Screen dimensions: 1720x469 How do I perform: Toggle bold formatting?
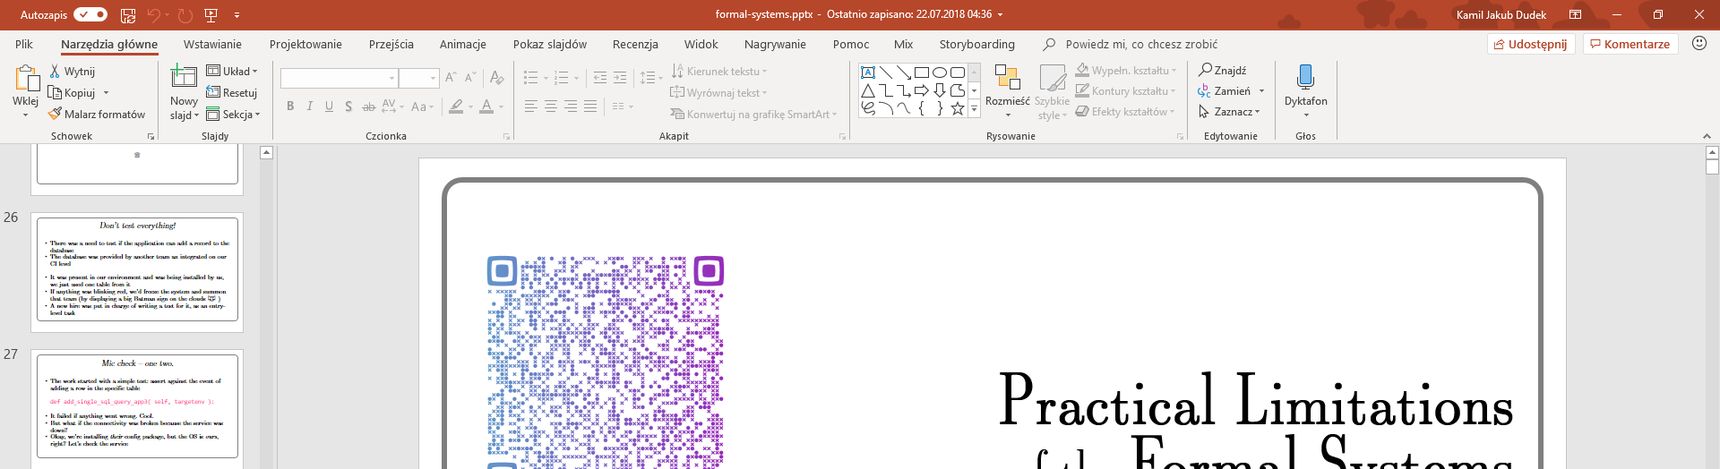(290, 106)
